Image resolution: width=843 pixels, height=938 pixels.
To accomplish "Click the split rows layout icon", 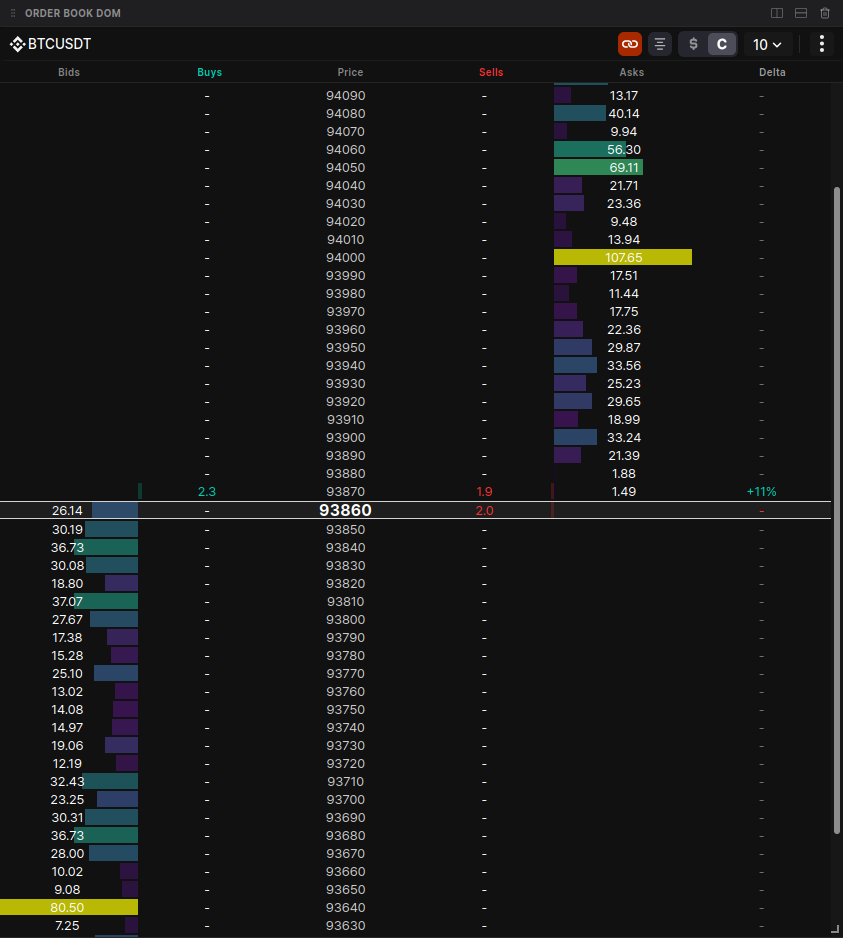I will (801, 12).
